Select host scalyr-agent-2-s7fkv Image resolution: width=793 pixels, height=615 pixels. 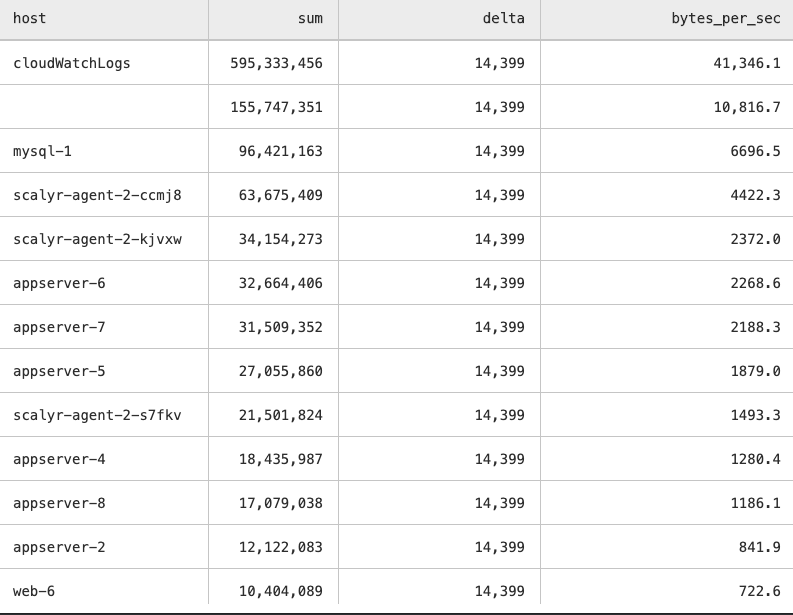[x=97, y=415]
